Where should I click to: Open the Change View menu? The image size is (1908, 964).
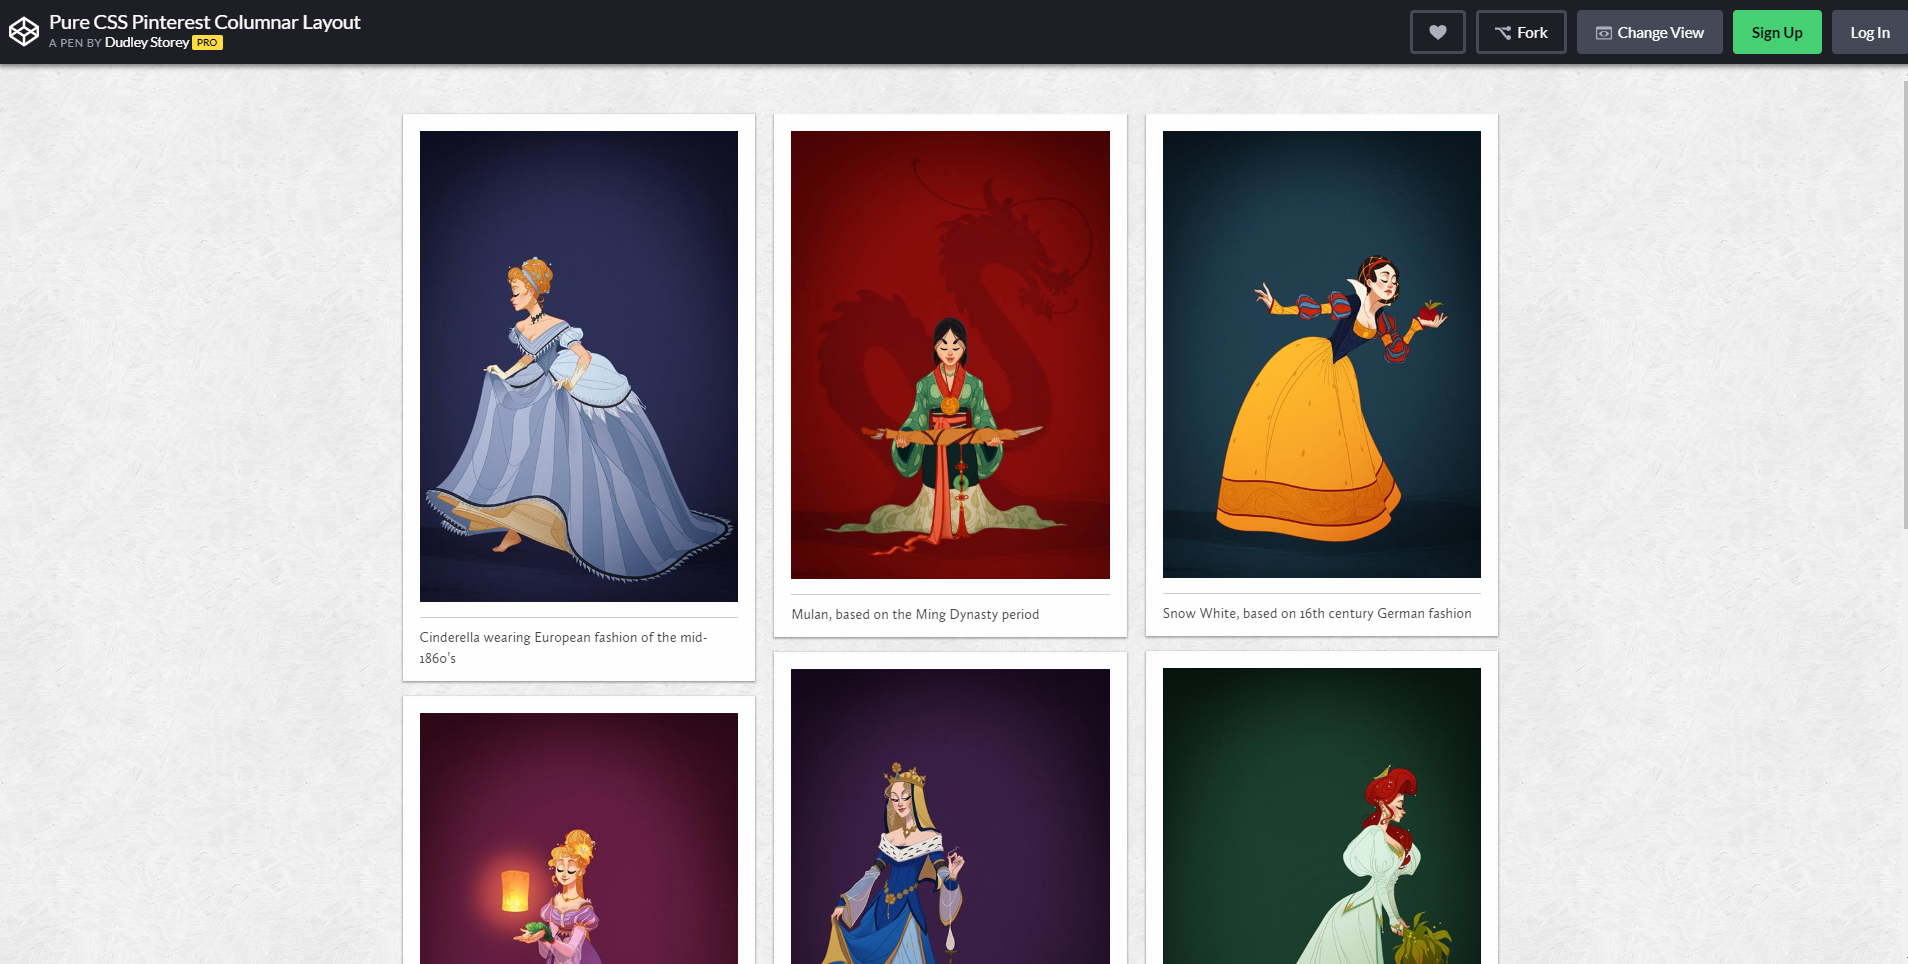tap(1649, 32)
